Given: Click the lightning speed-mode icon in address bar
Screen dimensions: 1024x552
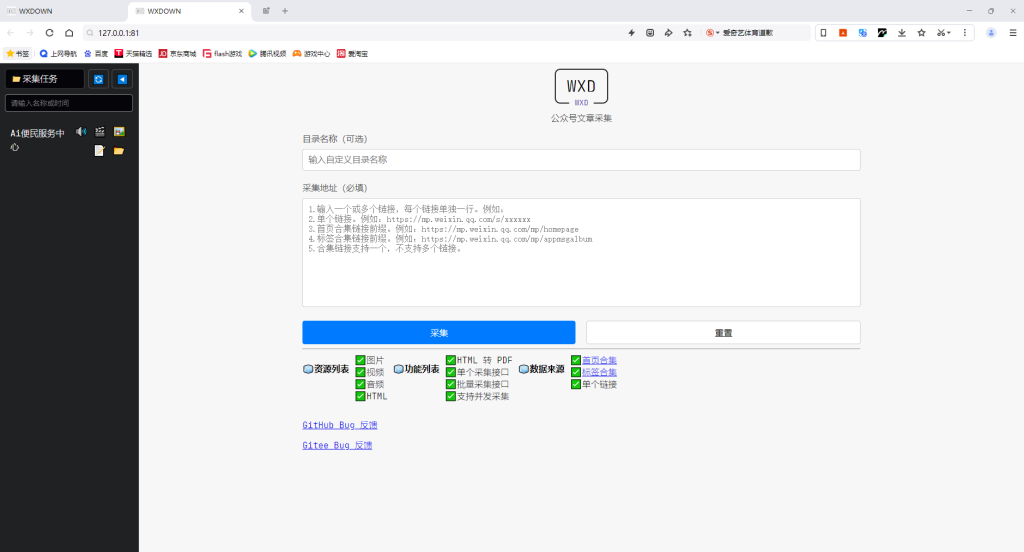Looking at the screenshot, I should 632,33.
